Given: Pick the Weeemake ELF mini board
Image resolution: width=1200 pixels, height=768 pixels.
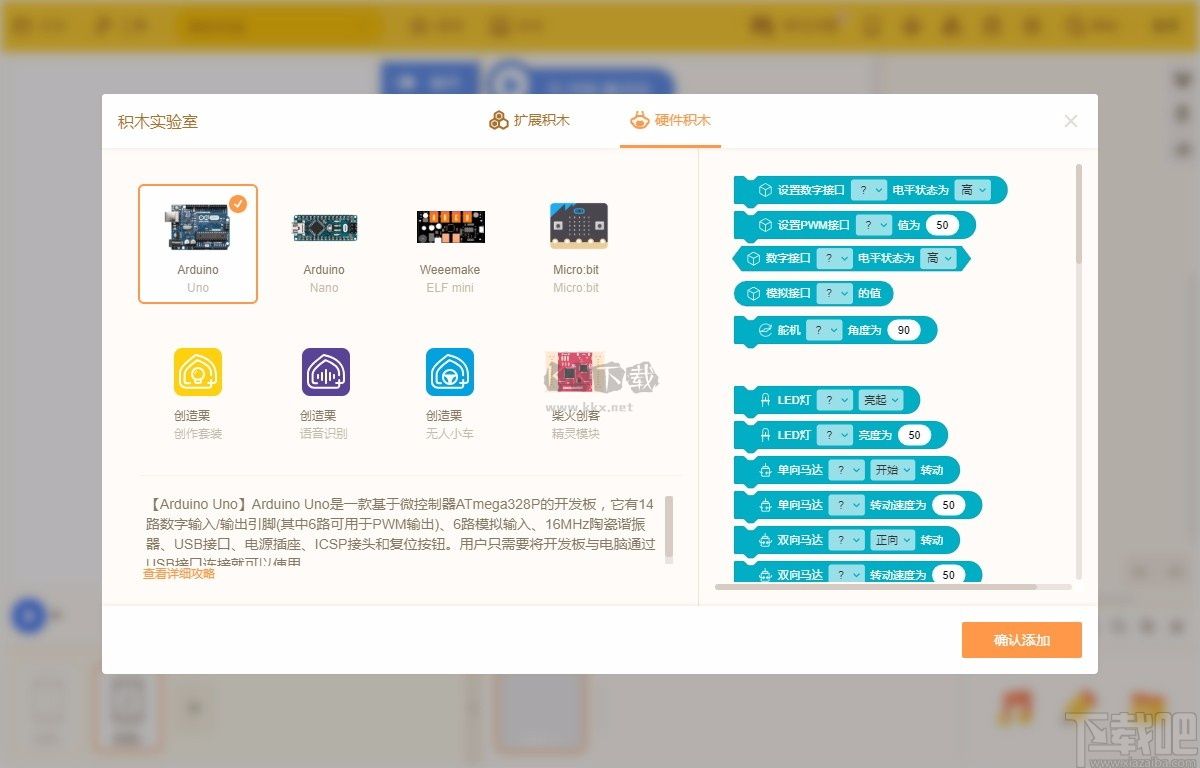Looking at the screenshot, I should coord(450,227).
